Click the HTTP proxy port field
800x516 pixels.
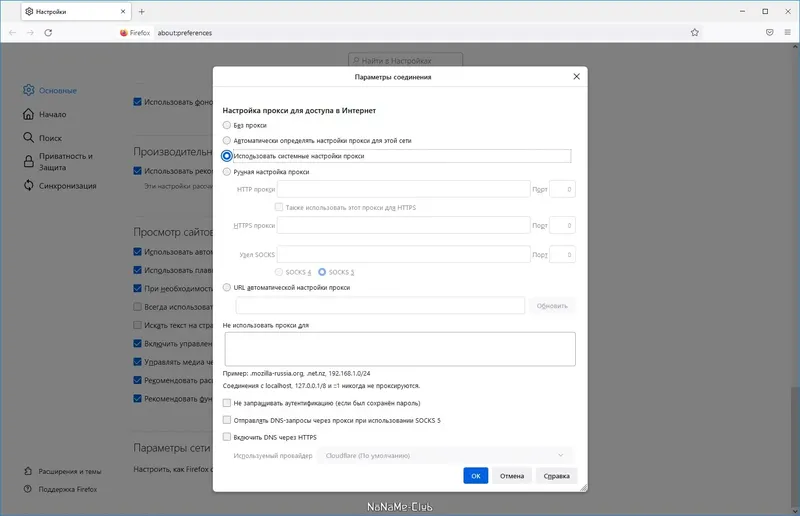(x=562, y=189)
